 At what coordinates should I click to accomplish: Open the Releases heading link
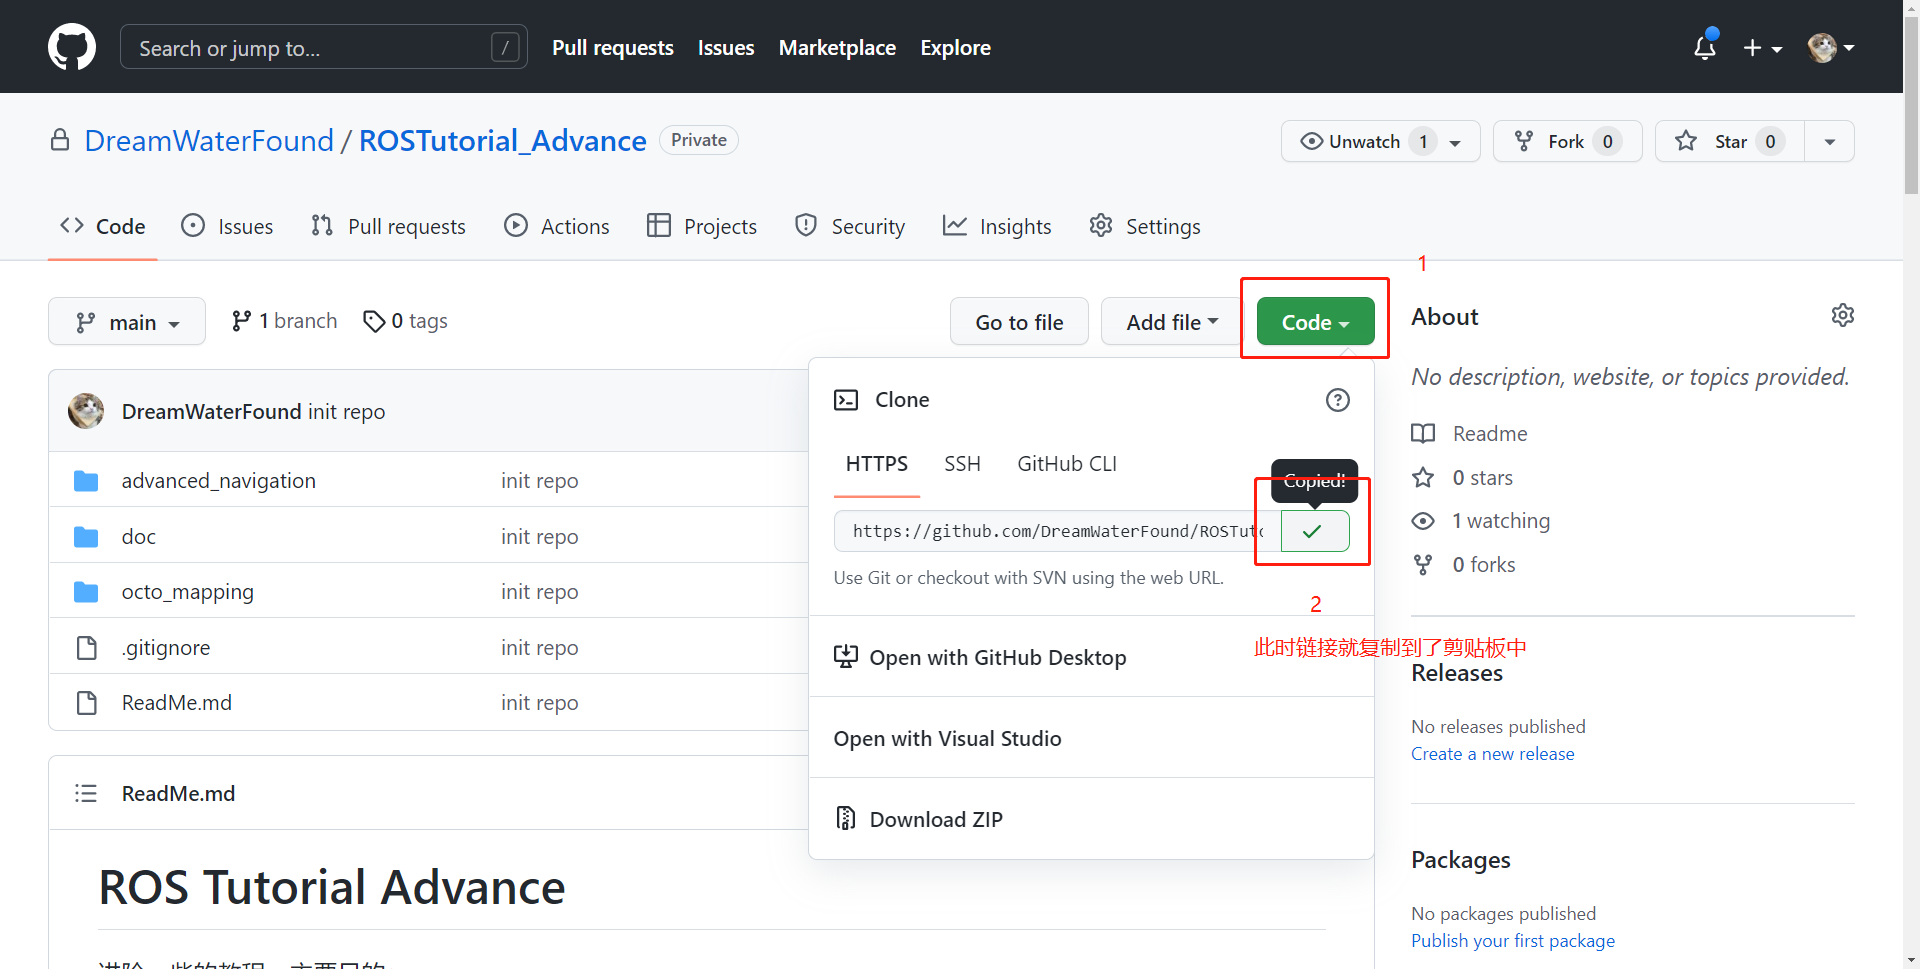[1457, 673]
